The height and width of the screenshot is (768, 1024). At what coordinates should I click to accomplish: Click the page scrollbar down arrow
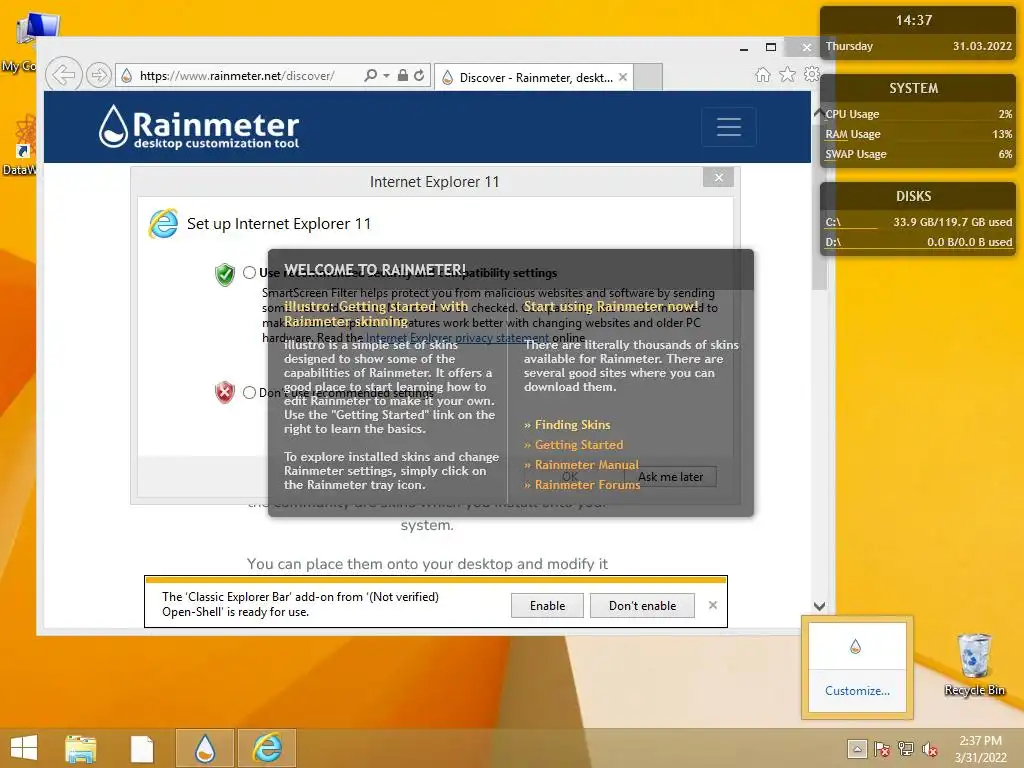(x=820, y=606)
